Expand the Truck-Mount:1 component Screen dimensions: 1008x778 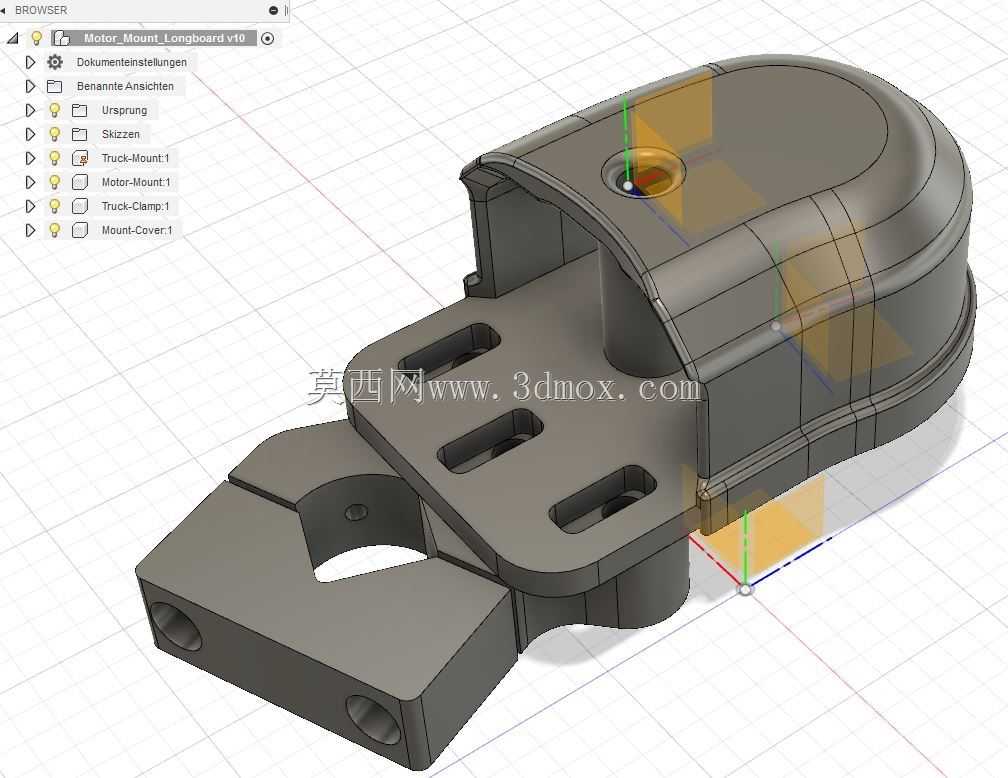tap(30, 158)
